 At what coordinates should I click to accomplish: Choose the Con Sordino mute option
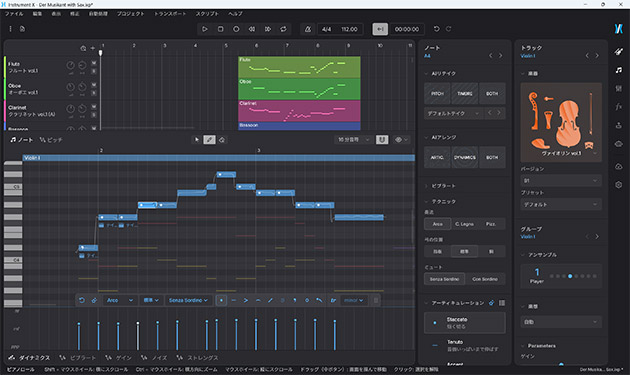[x=485, y=279]
